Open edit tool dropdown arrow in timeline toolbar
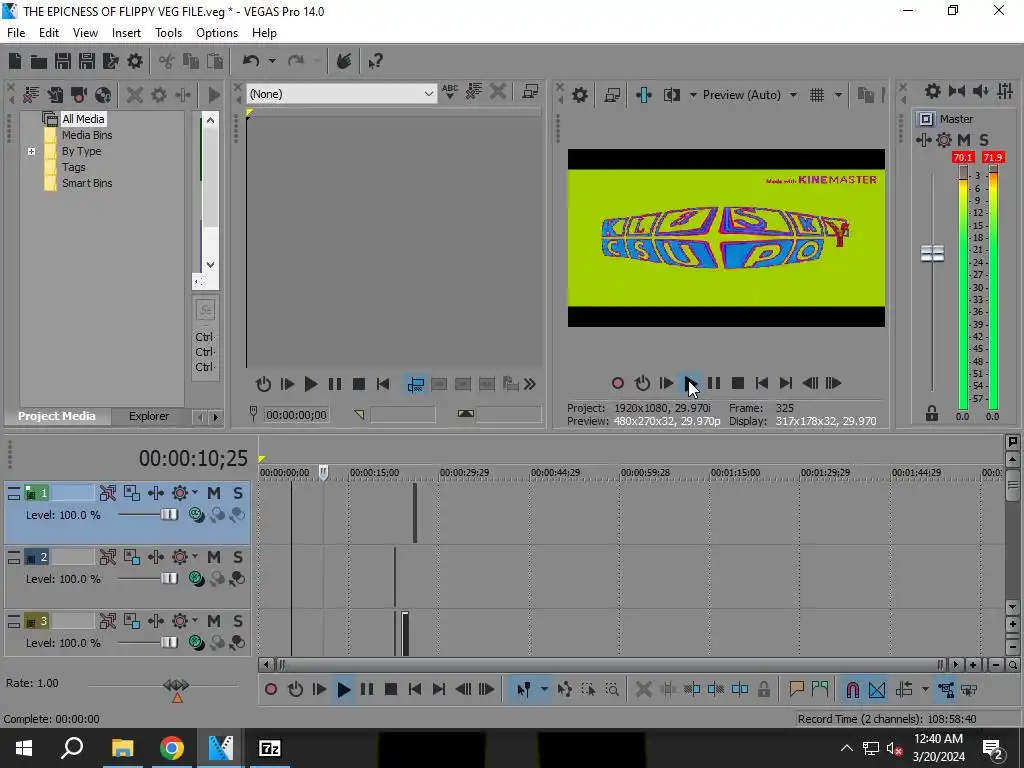Viewport: 1024px width, 768px height. coord(543,690)
